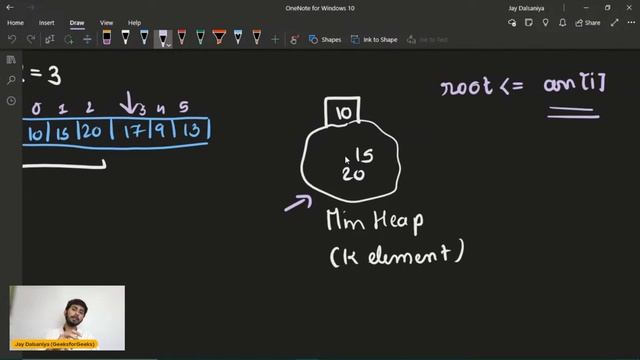Open the selected lavender pen options arrow

click(169, 45)
